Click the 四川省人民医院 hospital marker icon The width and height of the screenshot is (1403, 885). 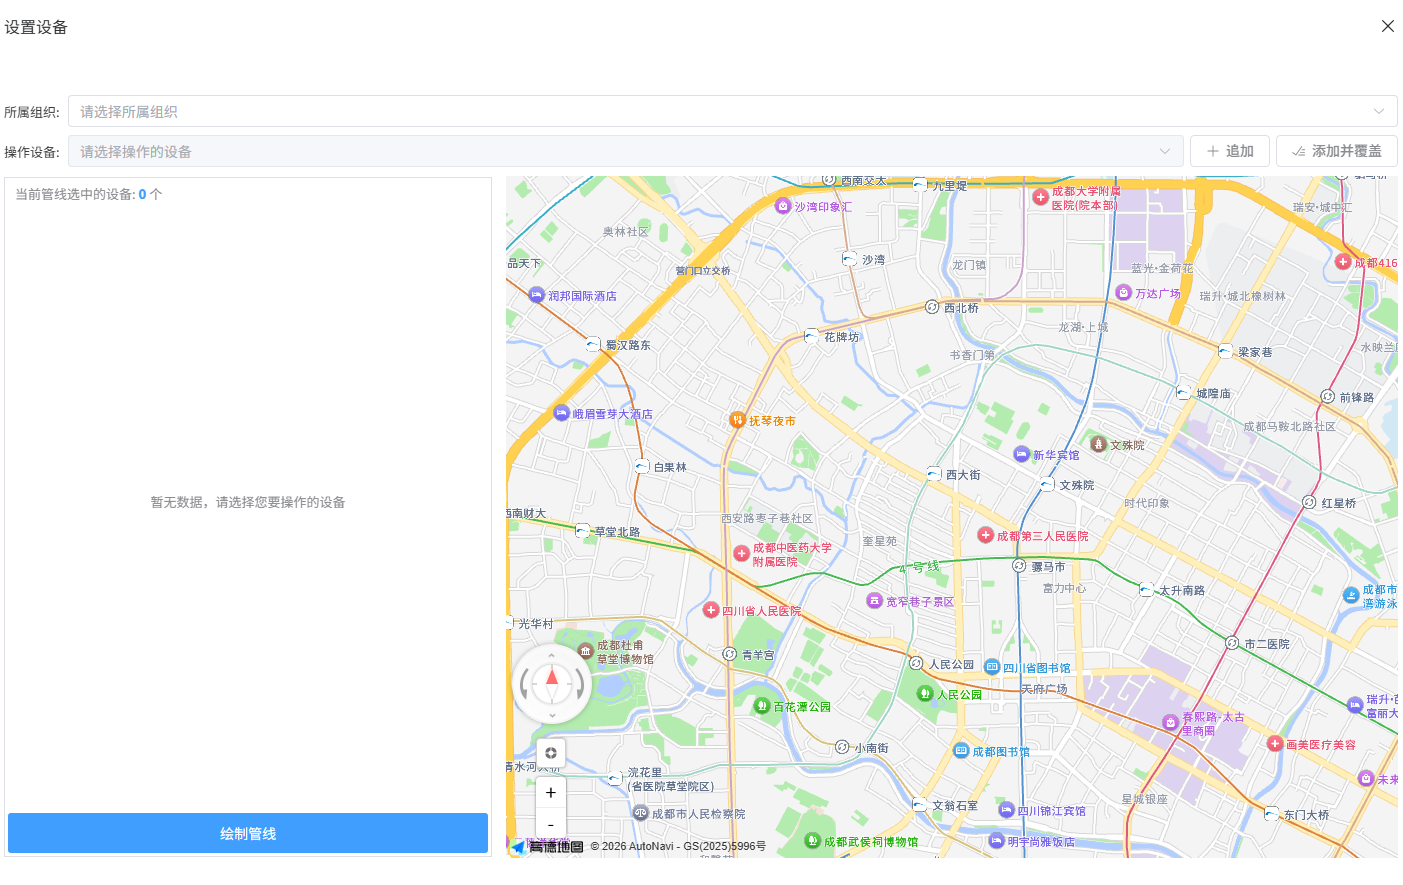tap(711, 610)
